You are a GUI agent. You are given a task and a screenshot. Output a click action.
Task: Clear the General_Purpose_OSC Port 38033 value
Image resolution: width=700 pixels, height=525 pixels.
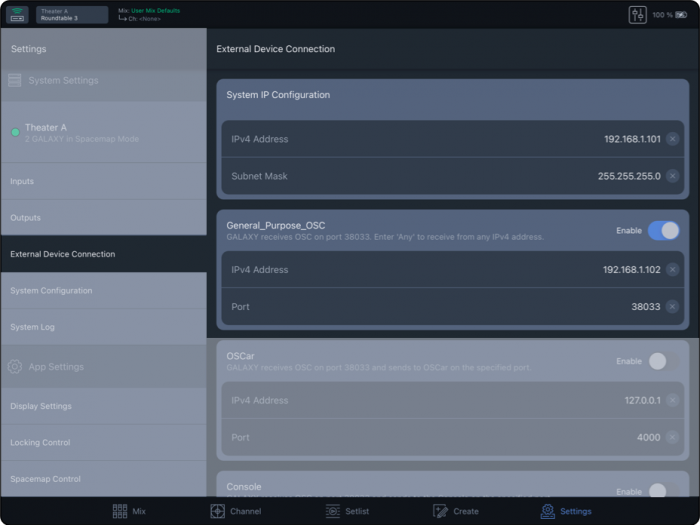pos(672,307)
